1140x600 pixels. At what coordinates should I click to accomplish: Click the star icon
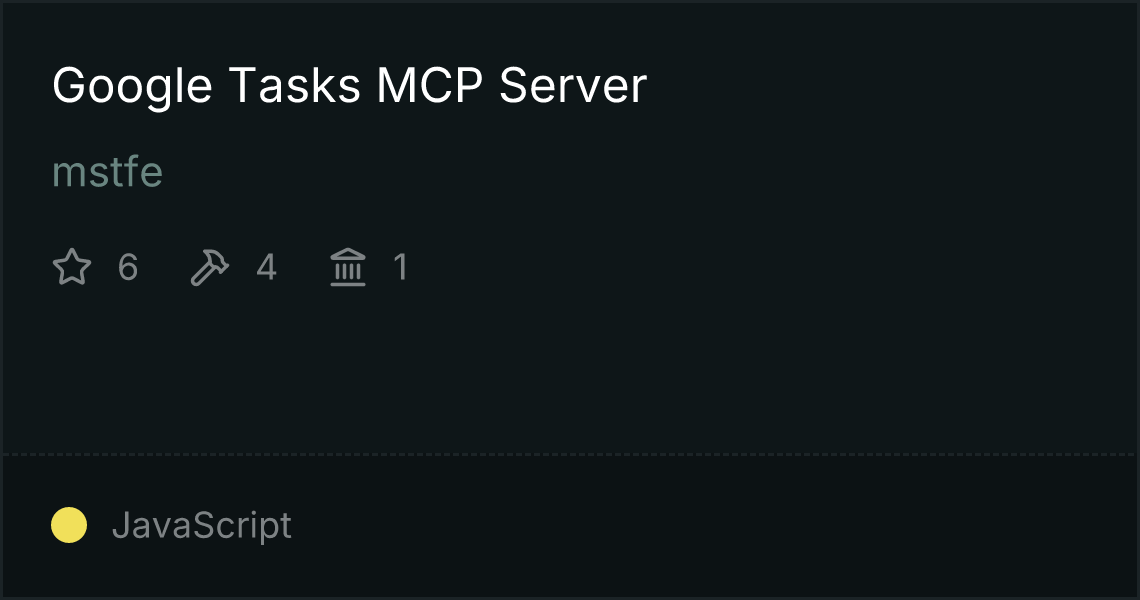72,267
